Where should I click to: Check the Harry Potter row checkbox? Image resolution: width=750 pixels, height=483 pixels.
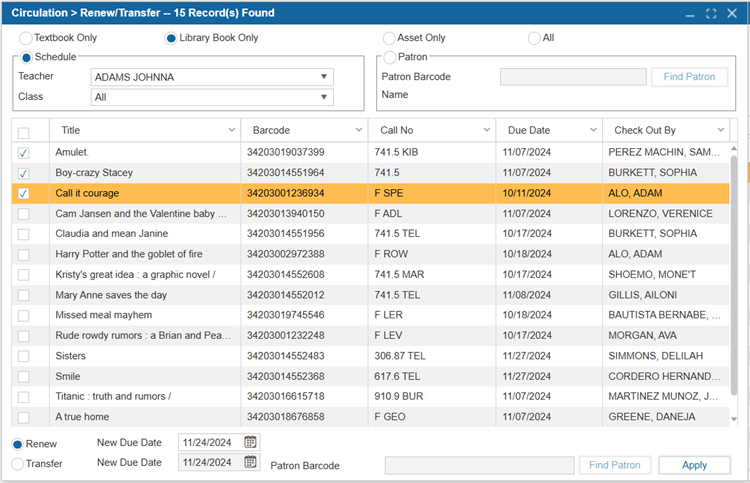coord(23,254)
